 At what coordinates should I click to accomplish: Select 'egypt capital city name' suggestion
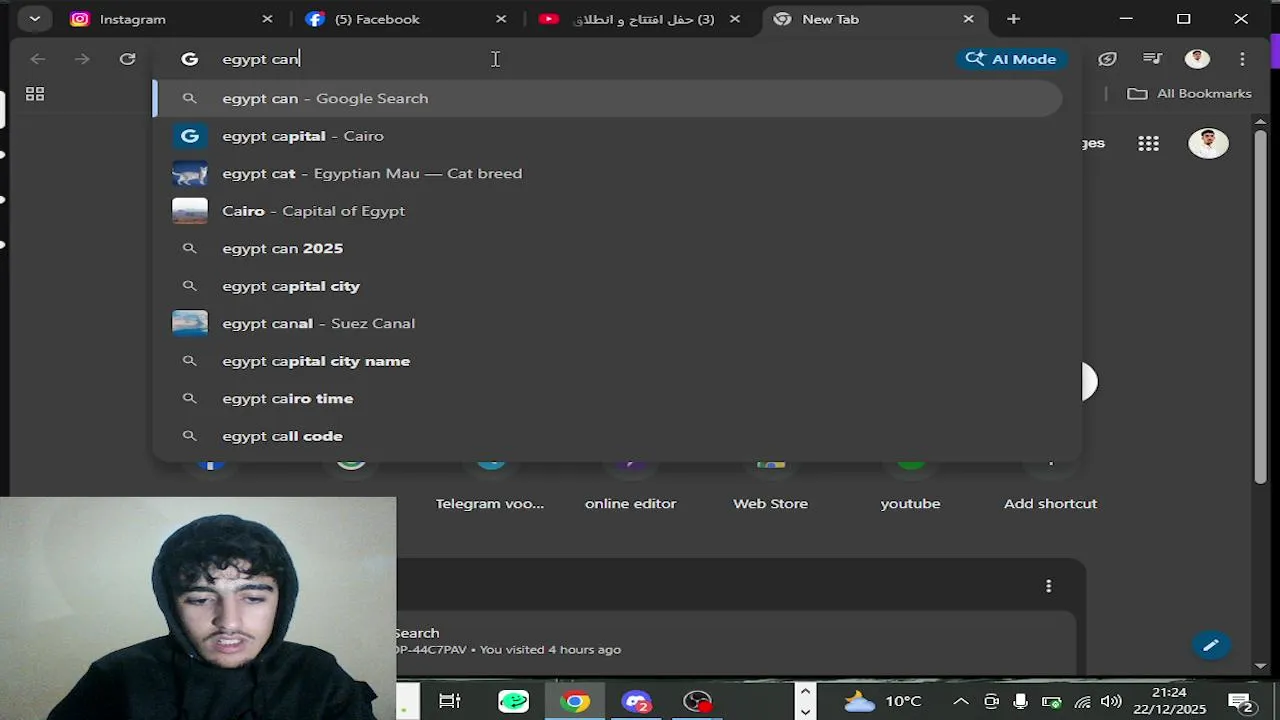[607, 361]
